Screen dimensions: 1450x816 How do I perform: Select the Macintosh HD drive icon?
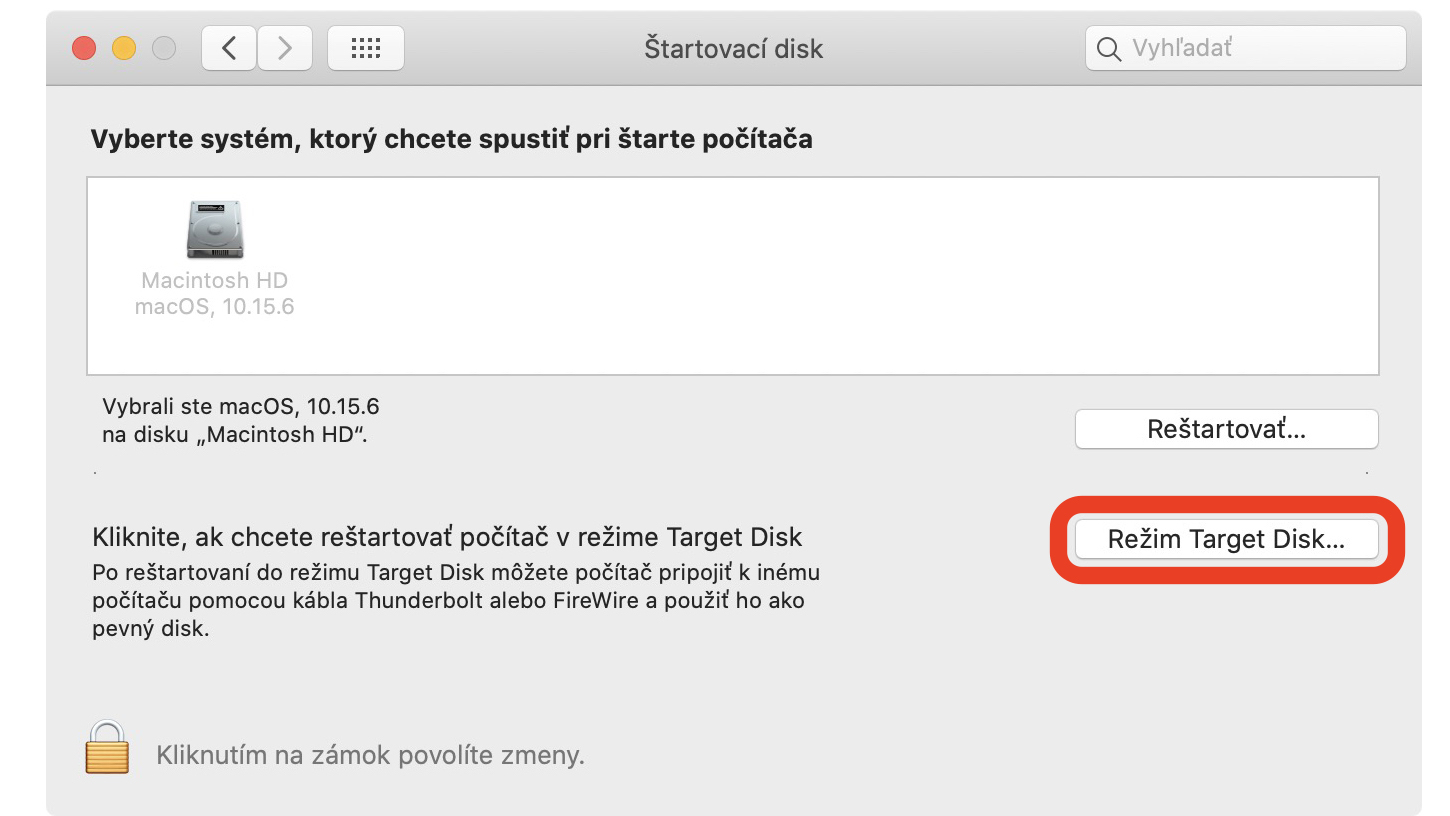[x=215, y=229]
